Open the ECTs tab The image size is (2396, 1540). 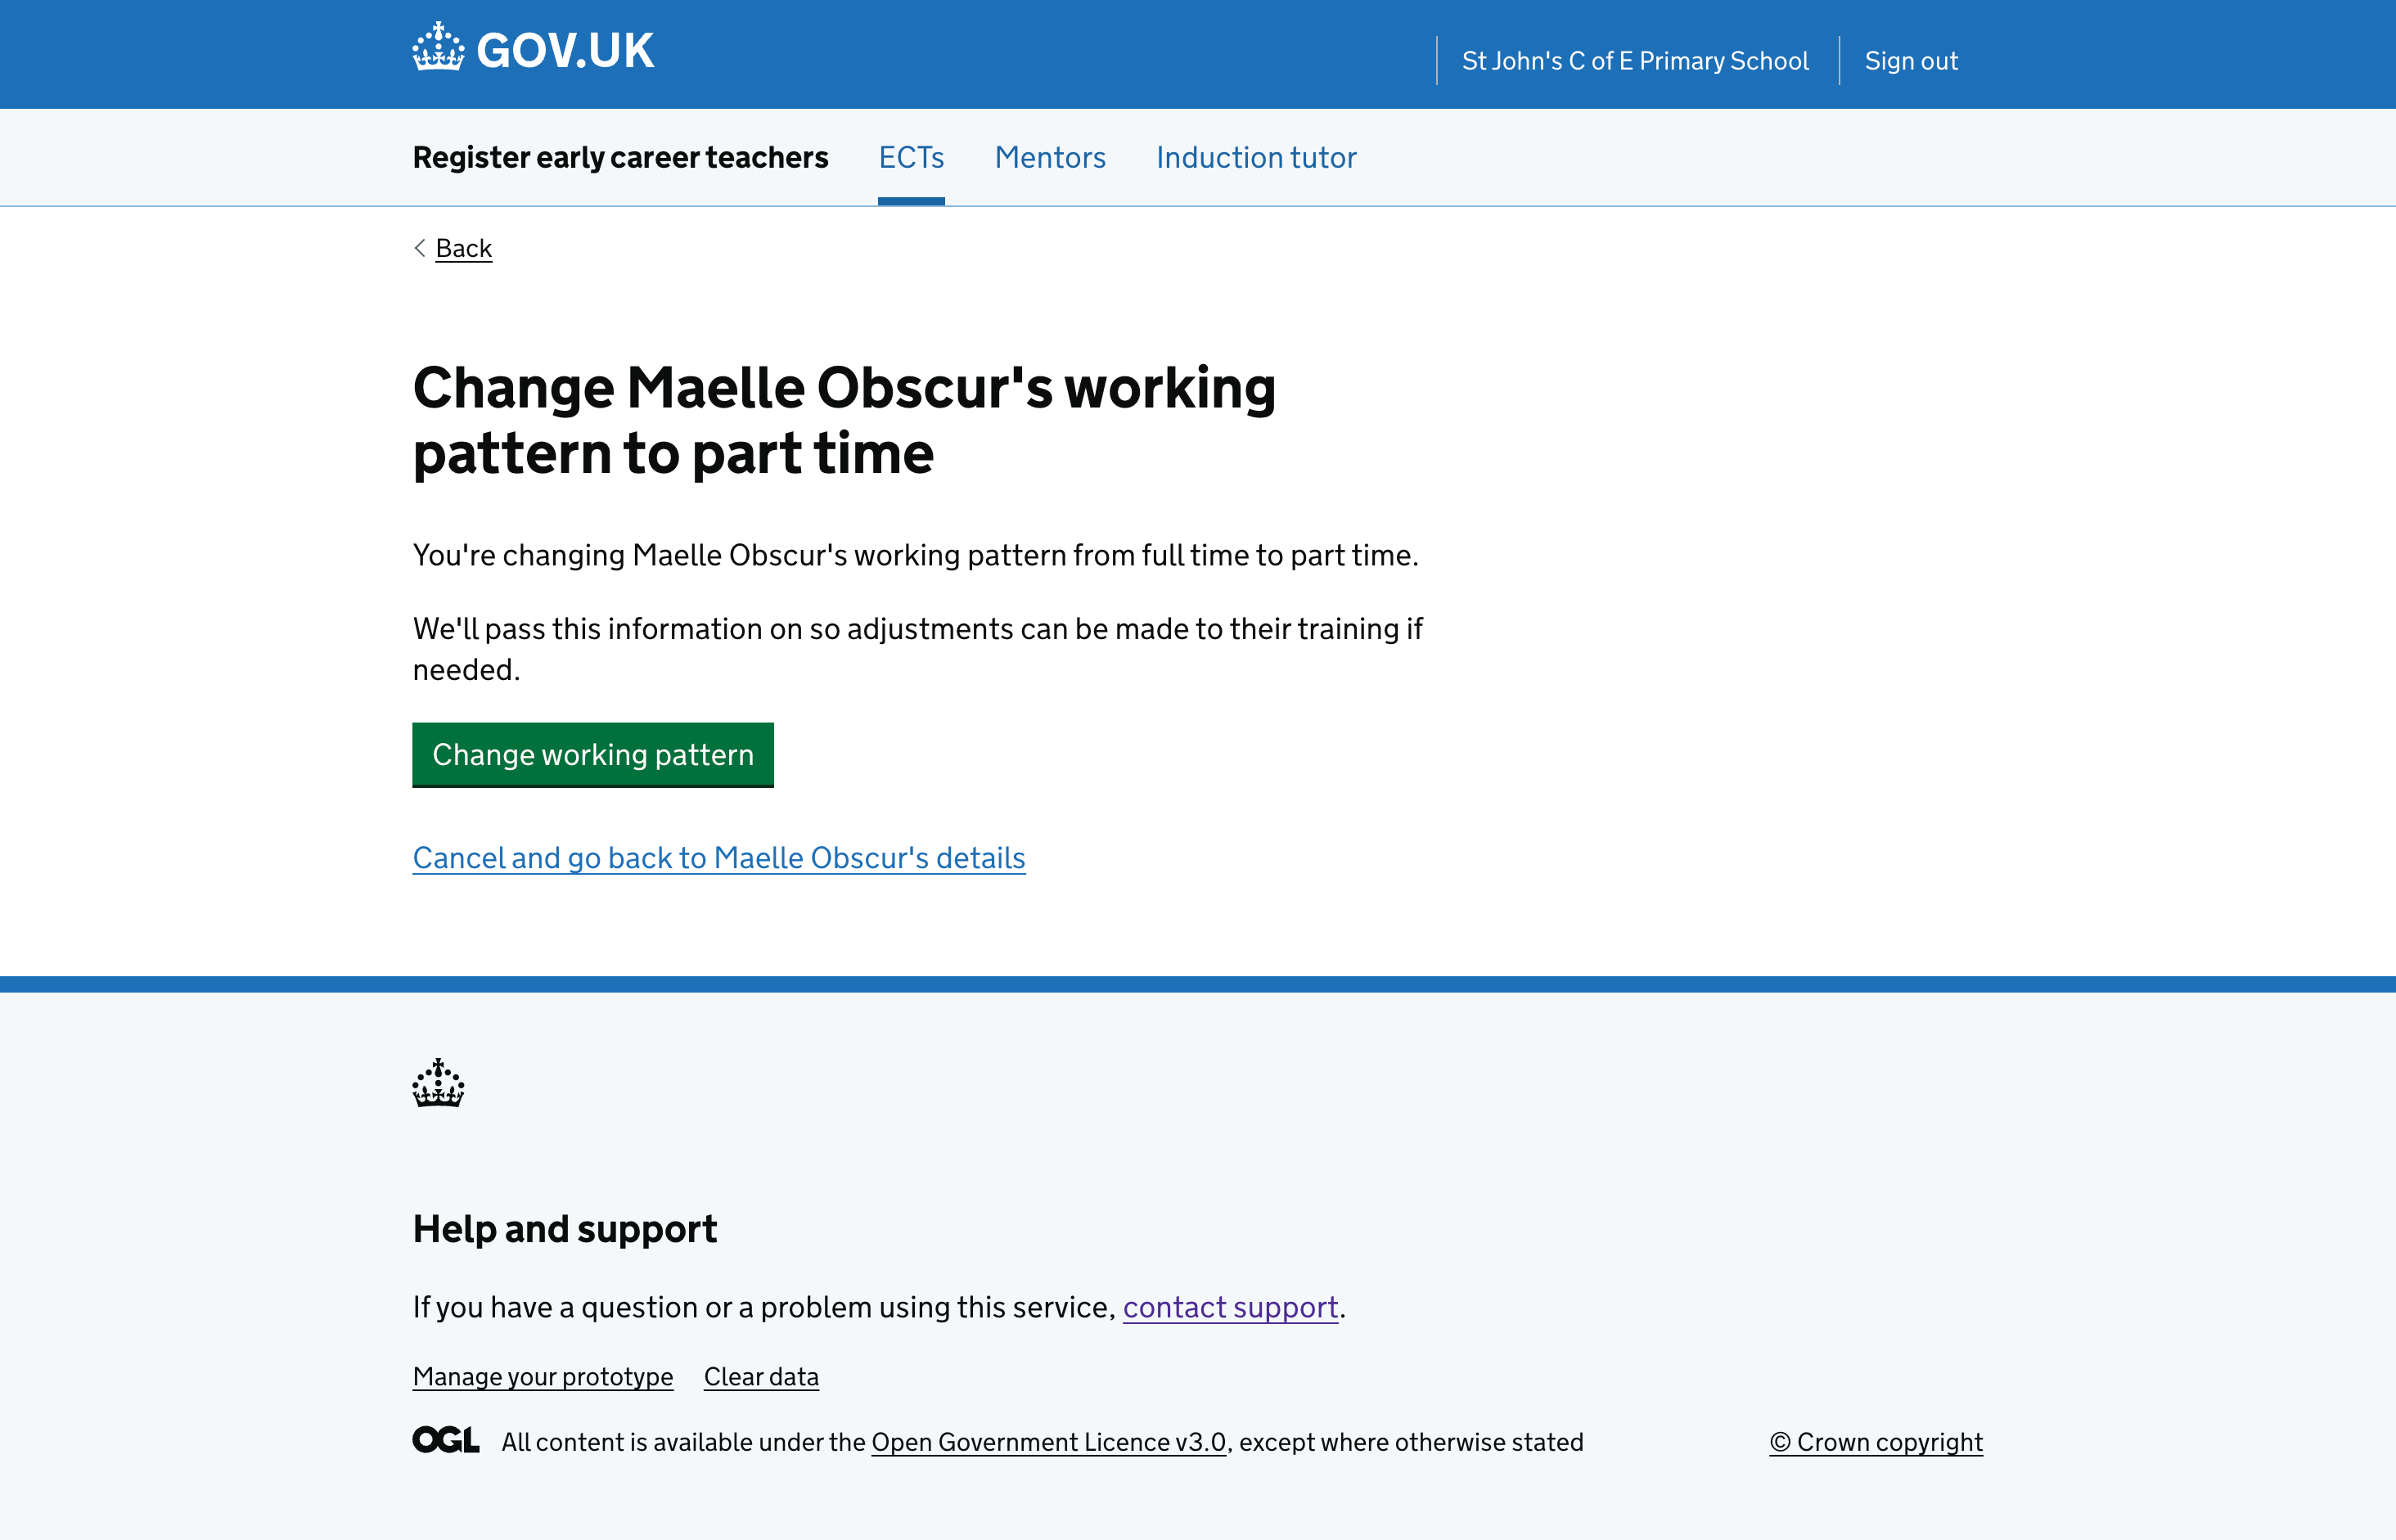[x=911, y=157]
